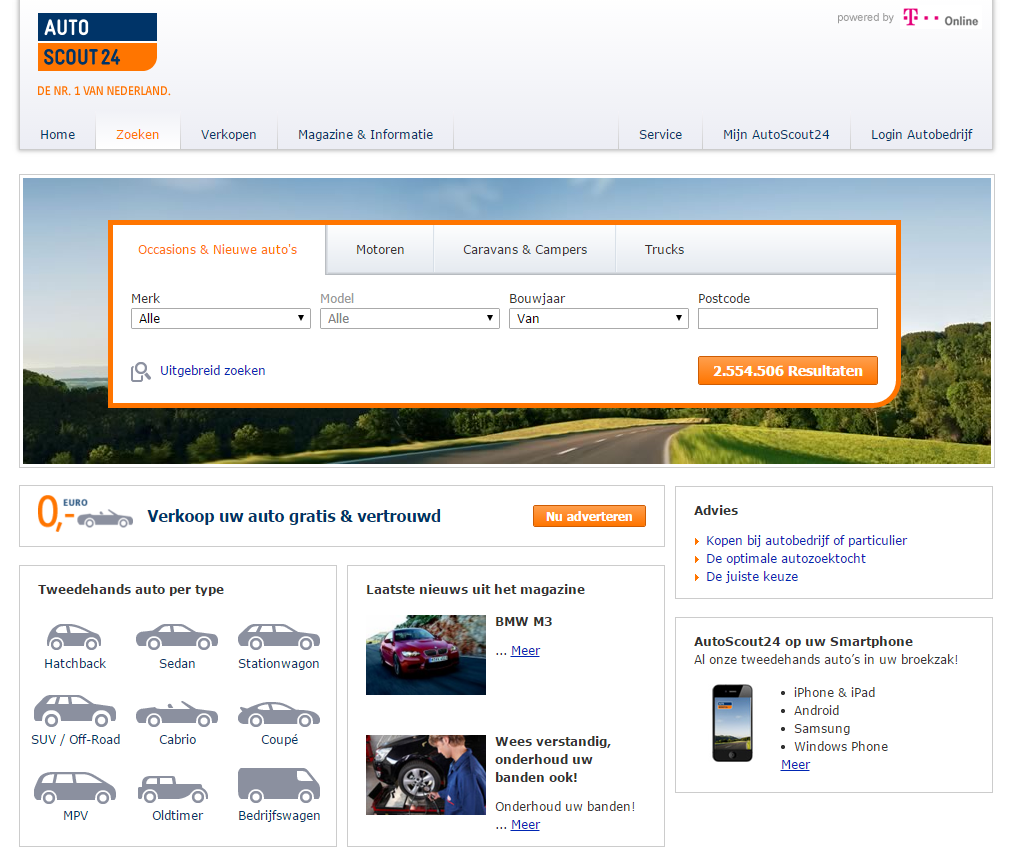This screenshot has width=1015, height=855.
Task: Open the BMW M3 article thumbnail
Action: click(425, 655)
